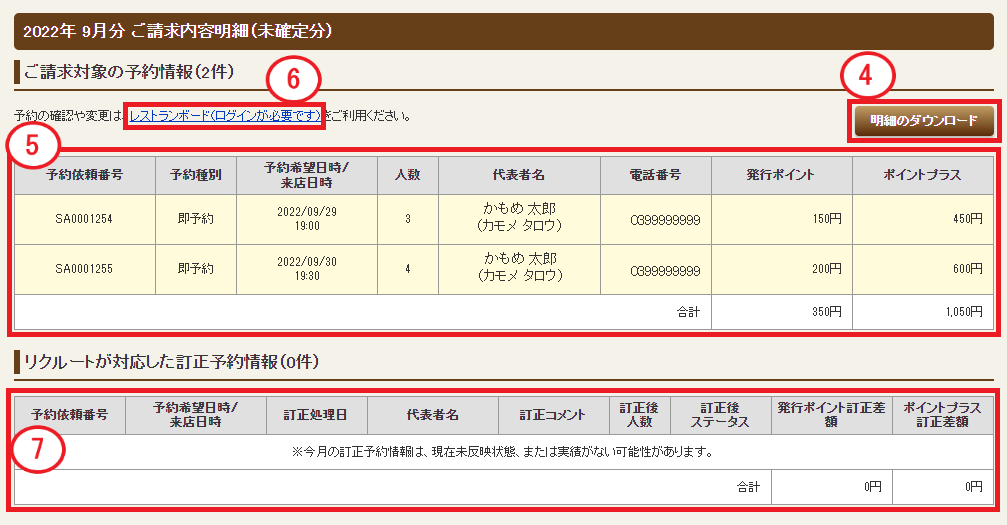Click the ご請求対象の予約情報(2件) heading
This screenshot has width=1007, height=525.
129,72
